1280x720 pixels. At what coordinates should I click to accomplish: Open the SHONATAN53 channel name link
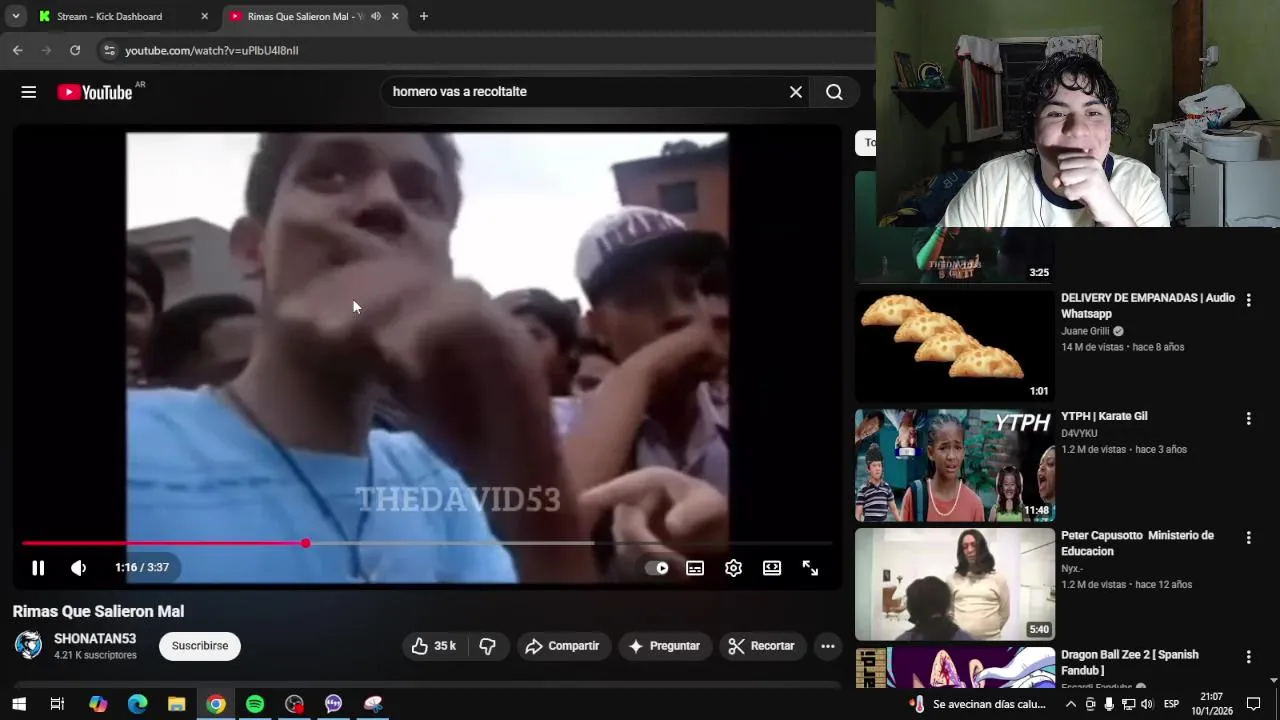[x=95, y=639]
